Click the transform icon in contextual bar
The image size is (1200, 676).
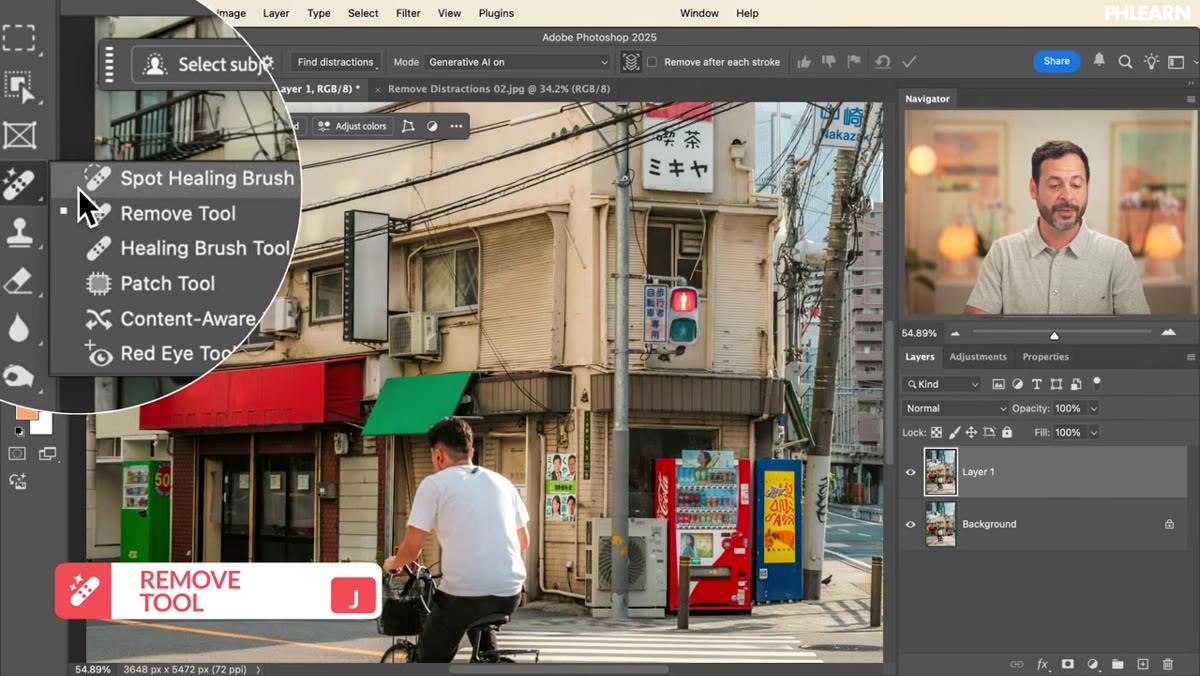point(408,126)
